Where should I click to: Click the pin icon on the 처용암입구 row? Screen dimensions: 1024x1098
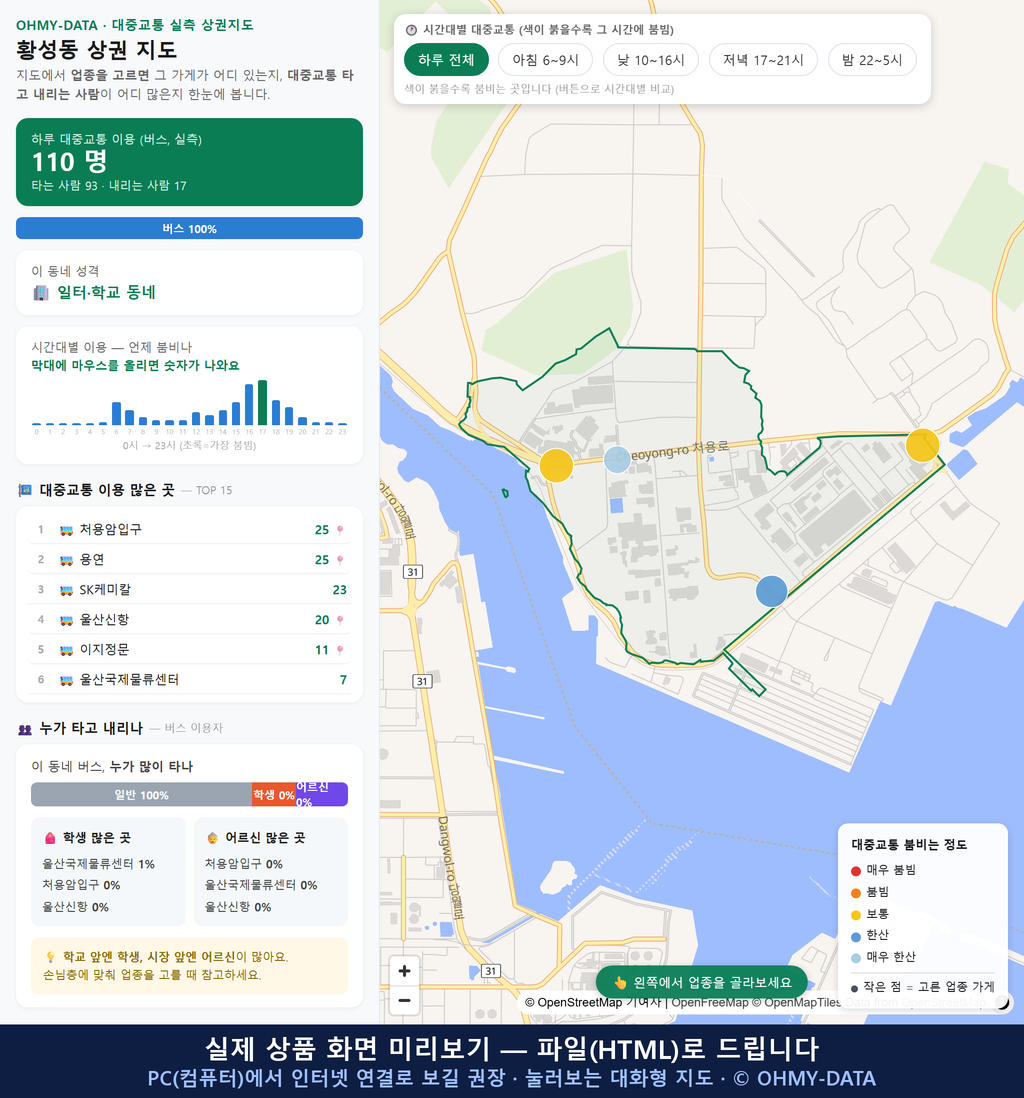click(340, 530)
